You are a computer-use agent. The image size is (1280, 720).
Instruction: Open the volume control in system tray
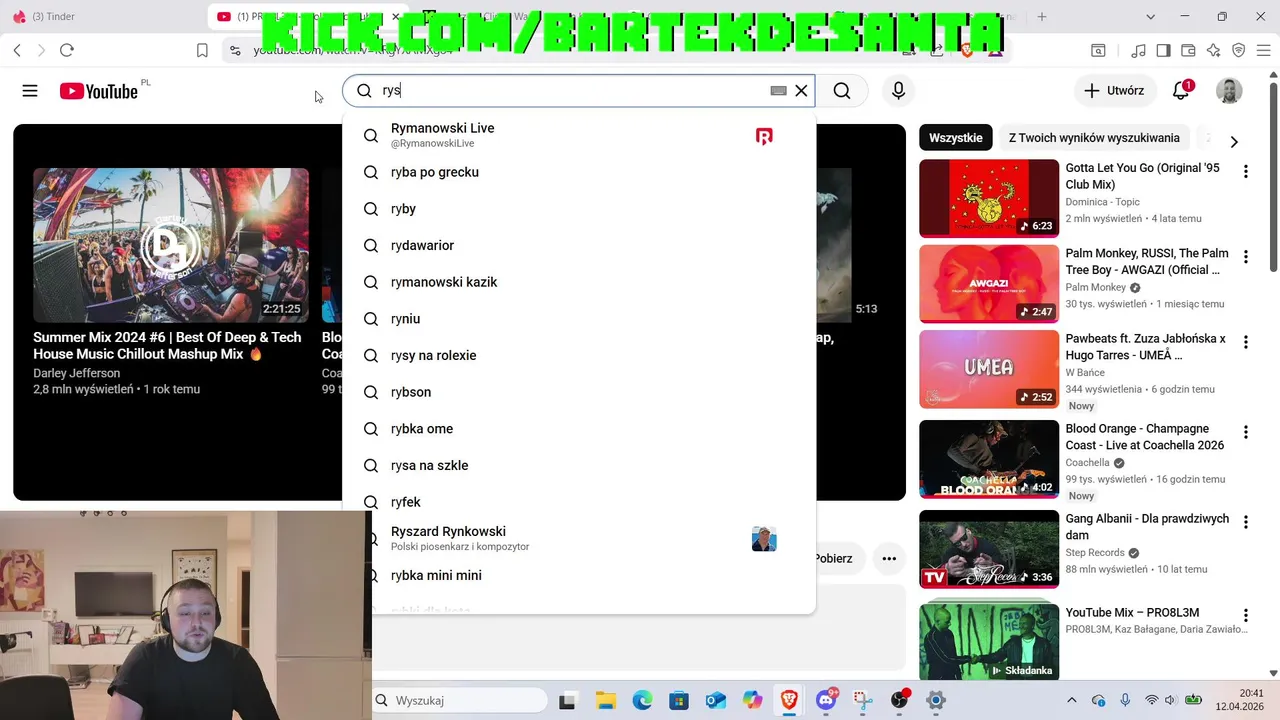click(x=1171, y=701)
